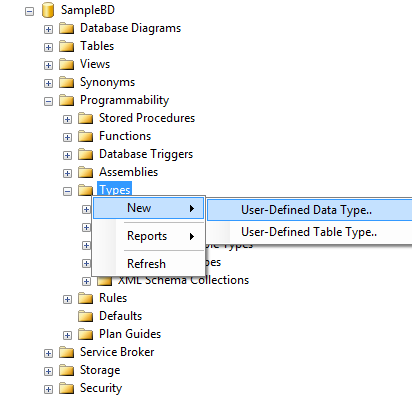This screenshot has height=399, width=412.
Task: Click the Views folder icon
Action: (x=66, y=64)
